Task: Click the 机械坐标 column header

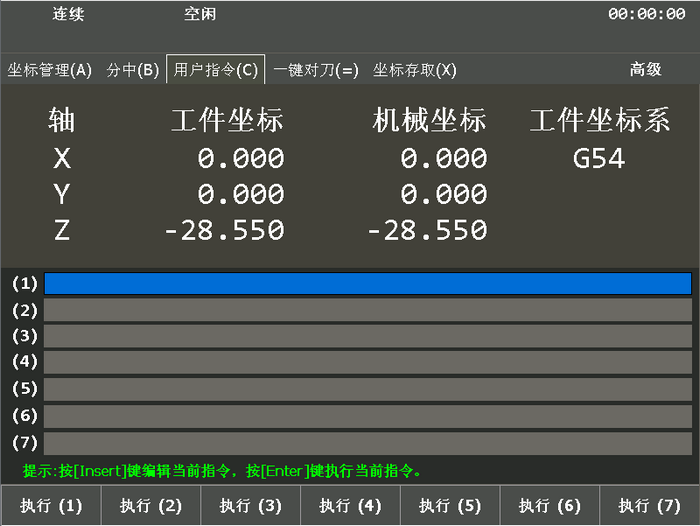Action: [429, 120]
